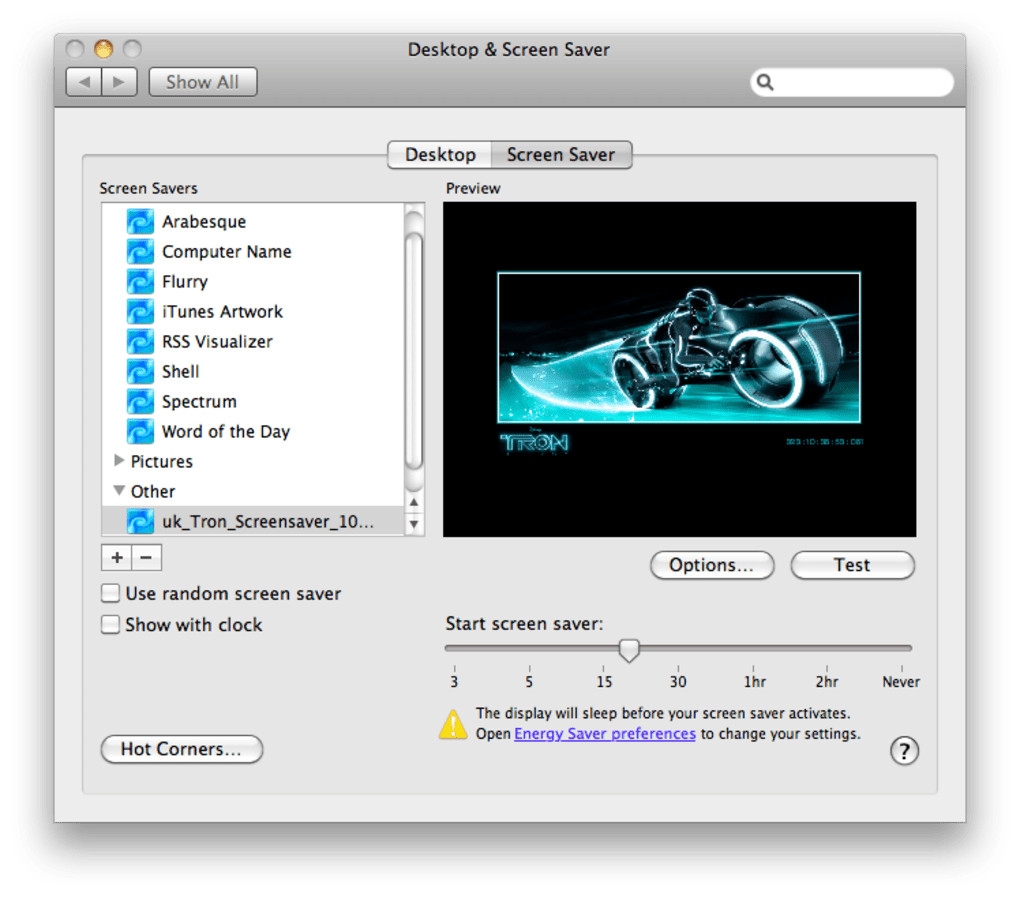The height and width of the screenshot is (897, 1020).
Task: Click the iTunes Artwork screen saver icon
Action: point(140,312)
